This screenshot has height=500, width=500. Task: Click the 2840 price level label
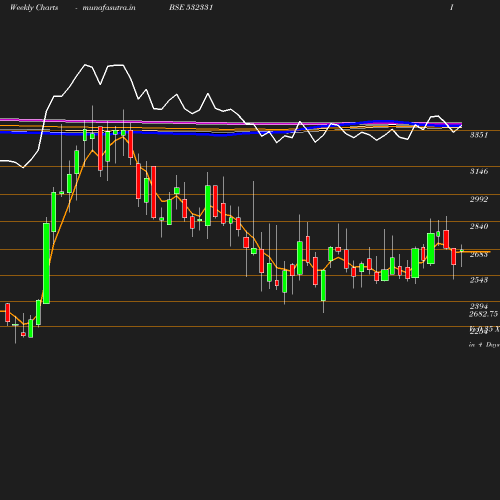[x=479, y=227]
